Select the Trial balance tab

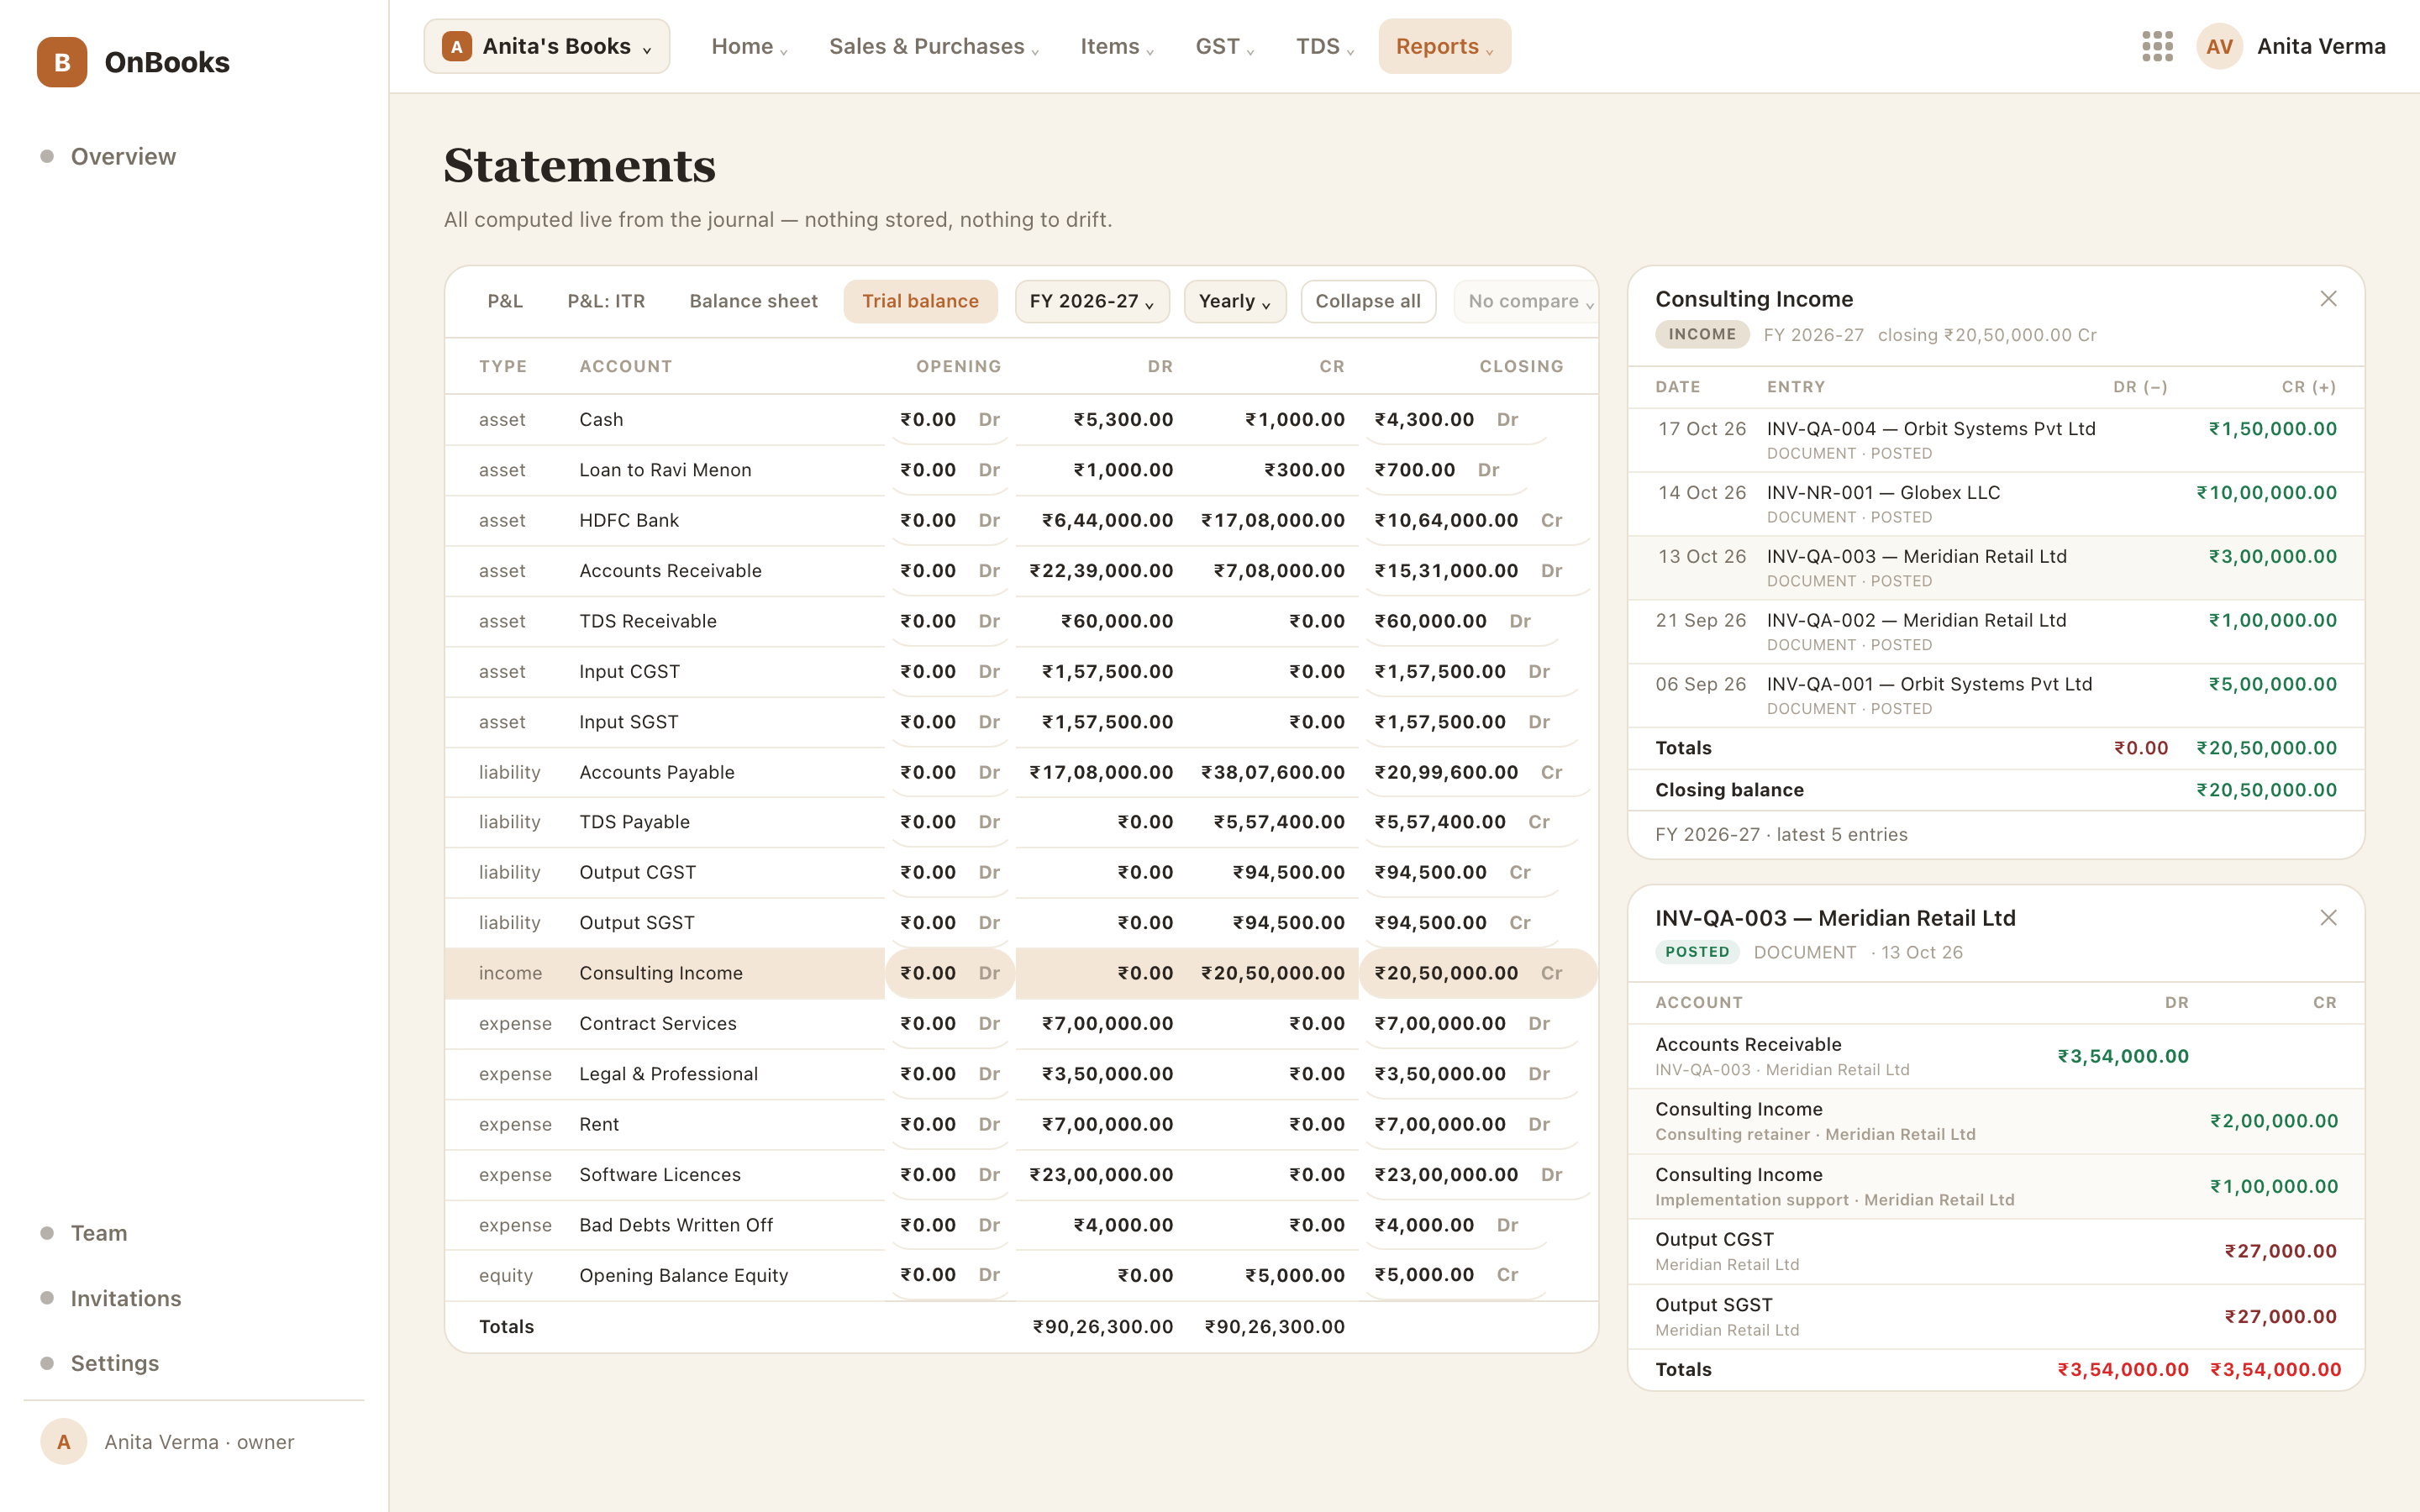[x=920, y=301]
